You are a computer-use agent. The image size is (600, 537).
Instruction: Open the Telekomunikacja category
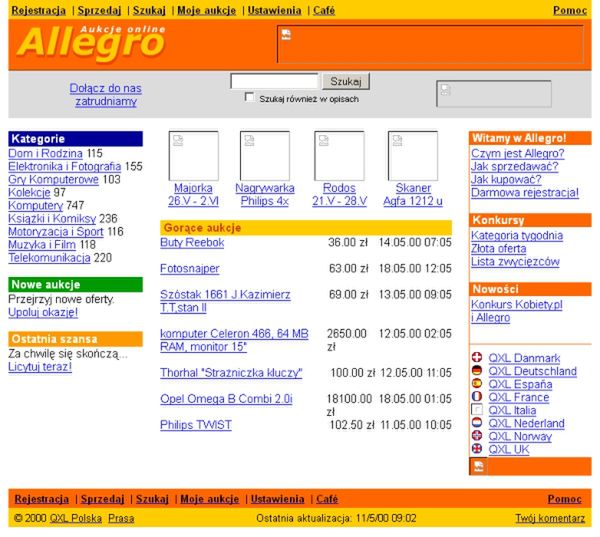(49, 258)
